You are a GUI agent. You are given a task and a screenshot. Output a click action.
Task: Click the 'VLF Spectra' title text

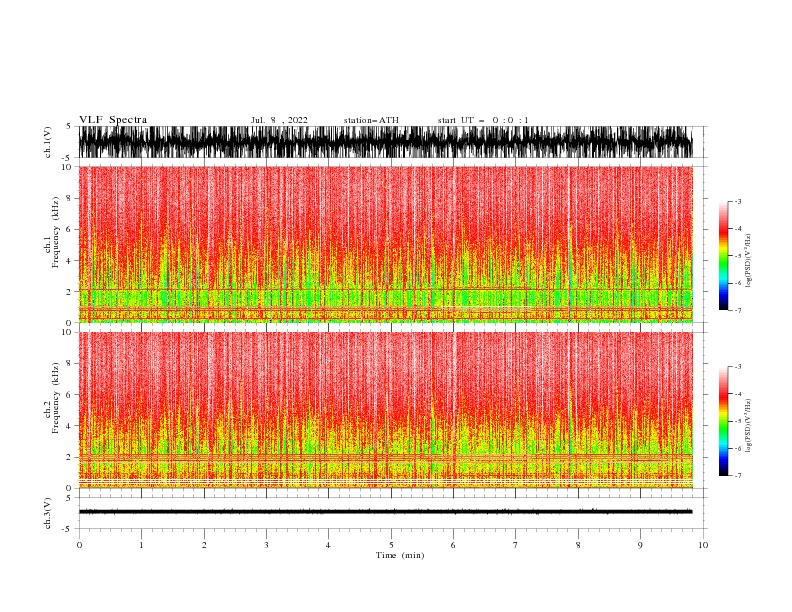tap(113, 120)
